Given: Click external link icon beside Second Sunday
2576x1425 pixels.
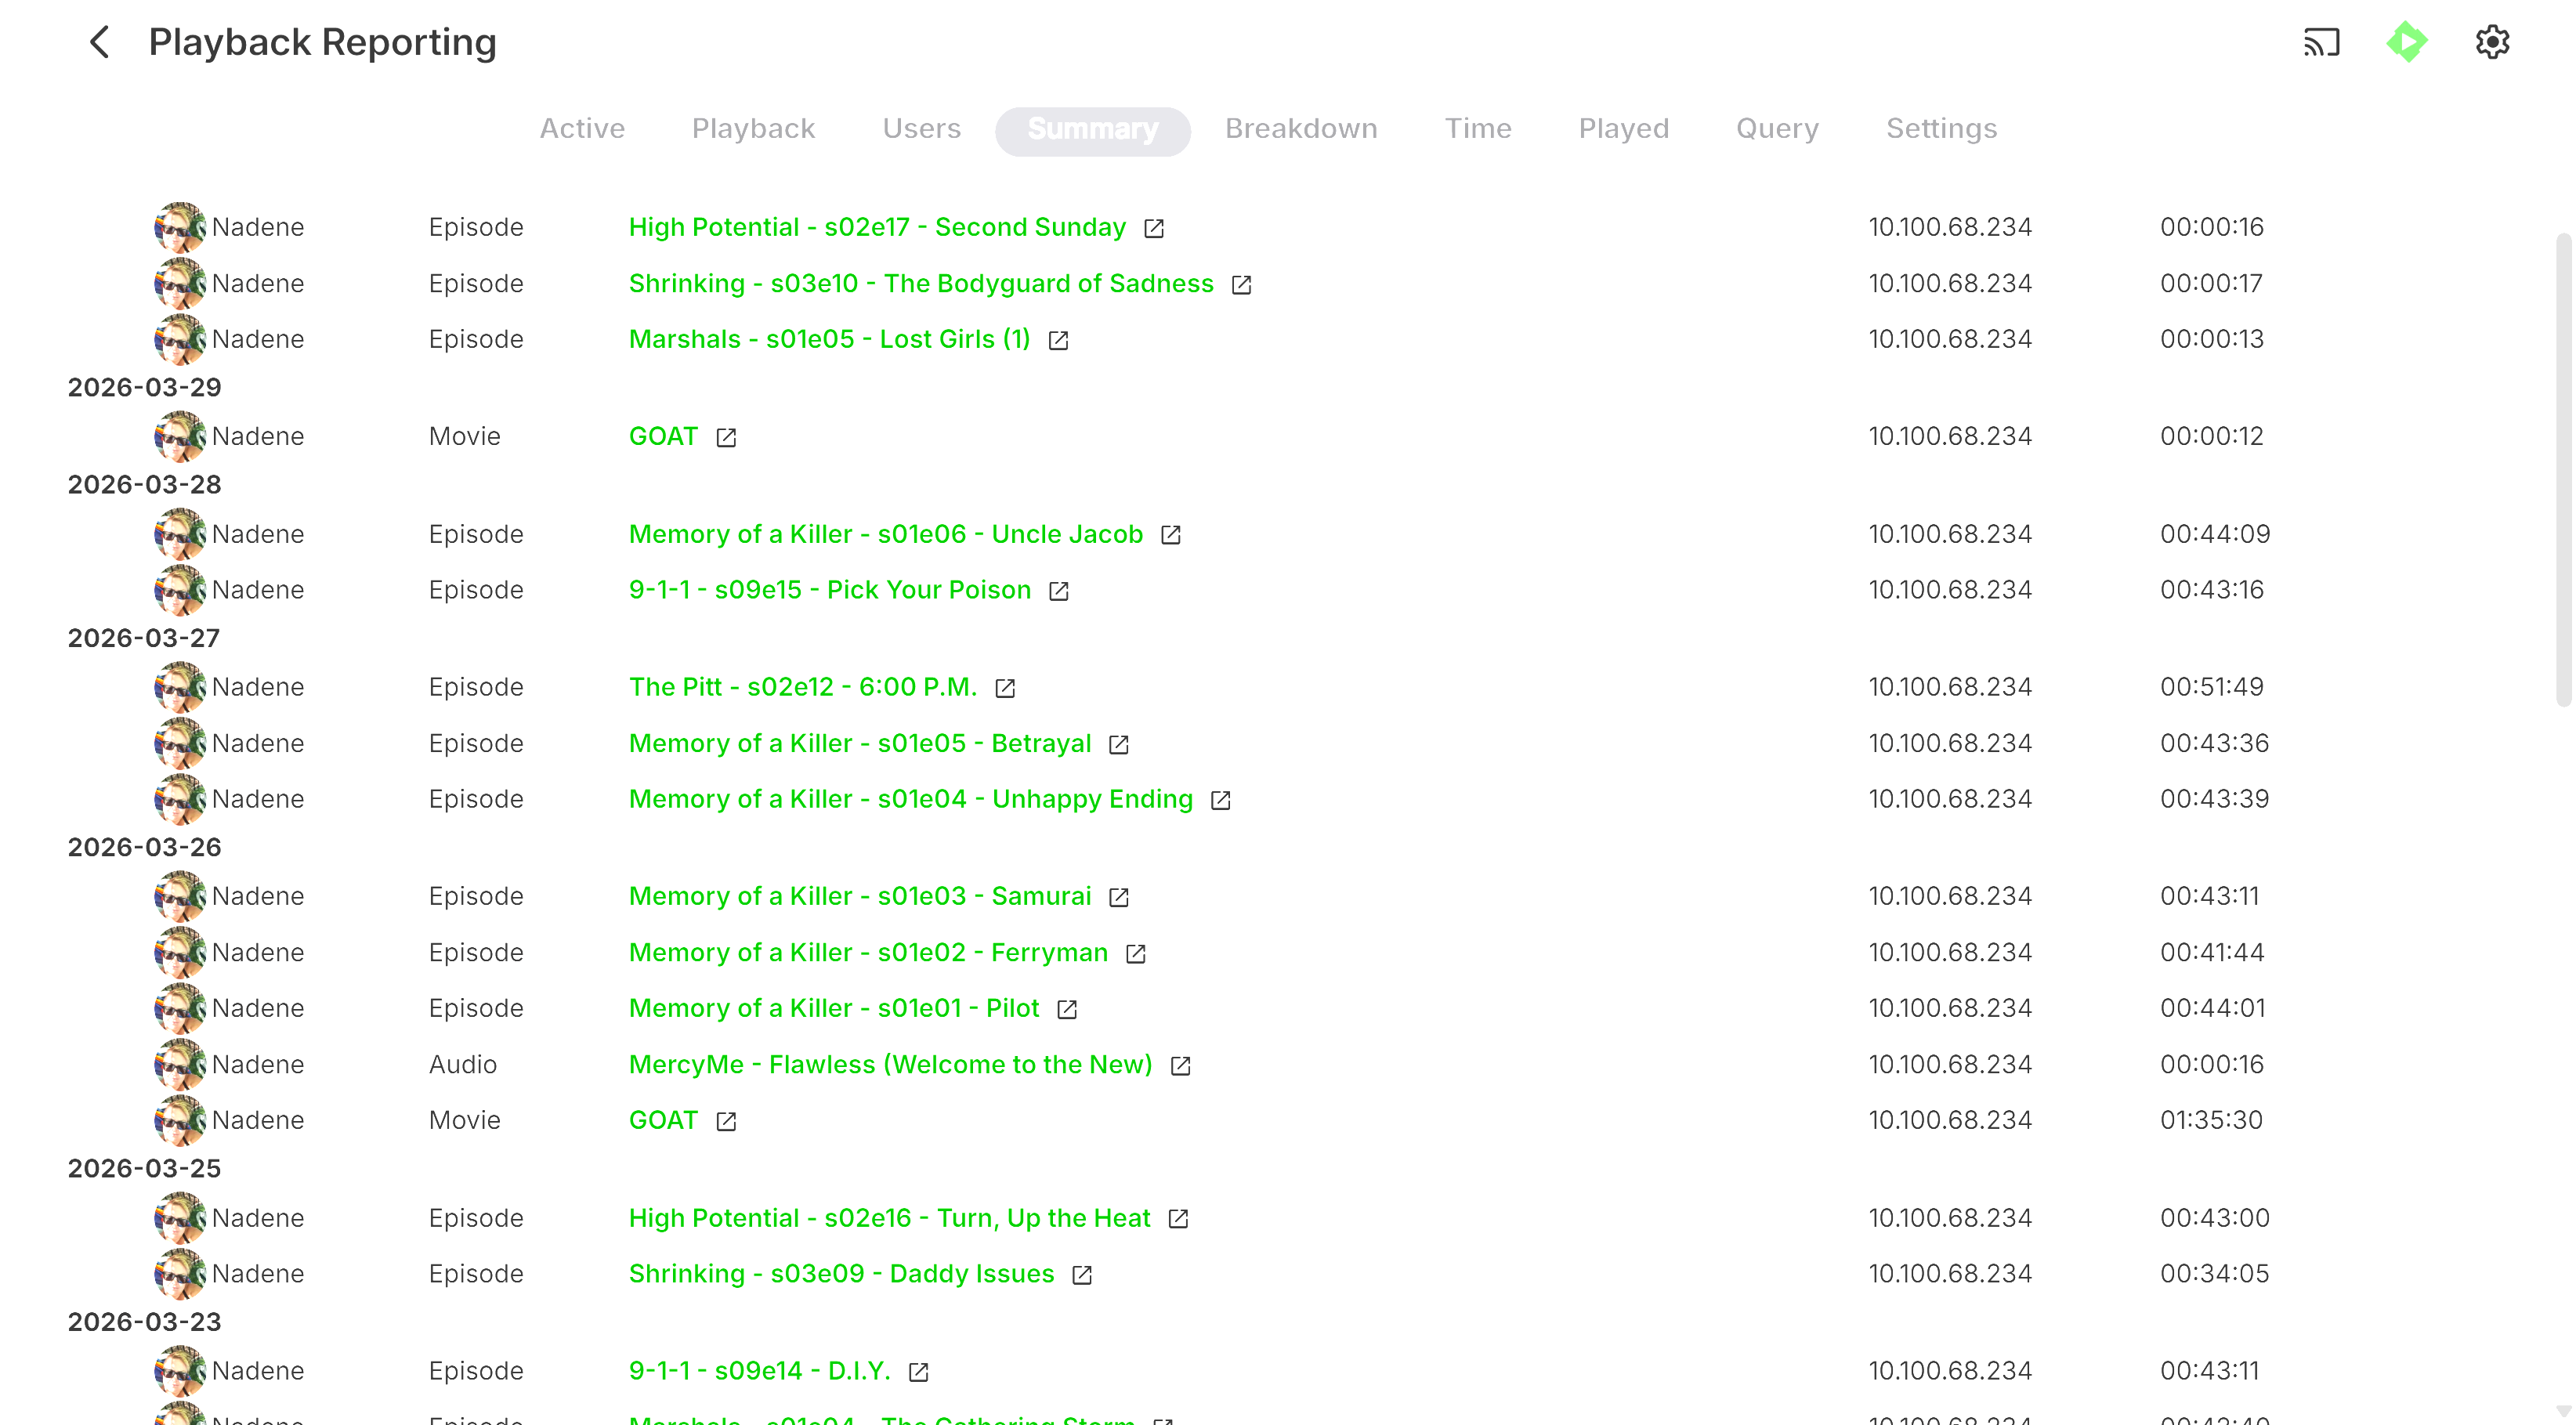Looking at the screenshot, I should click(x=1154, y=228).
